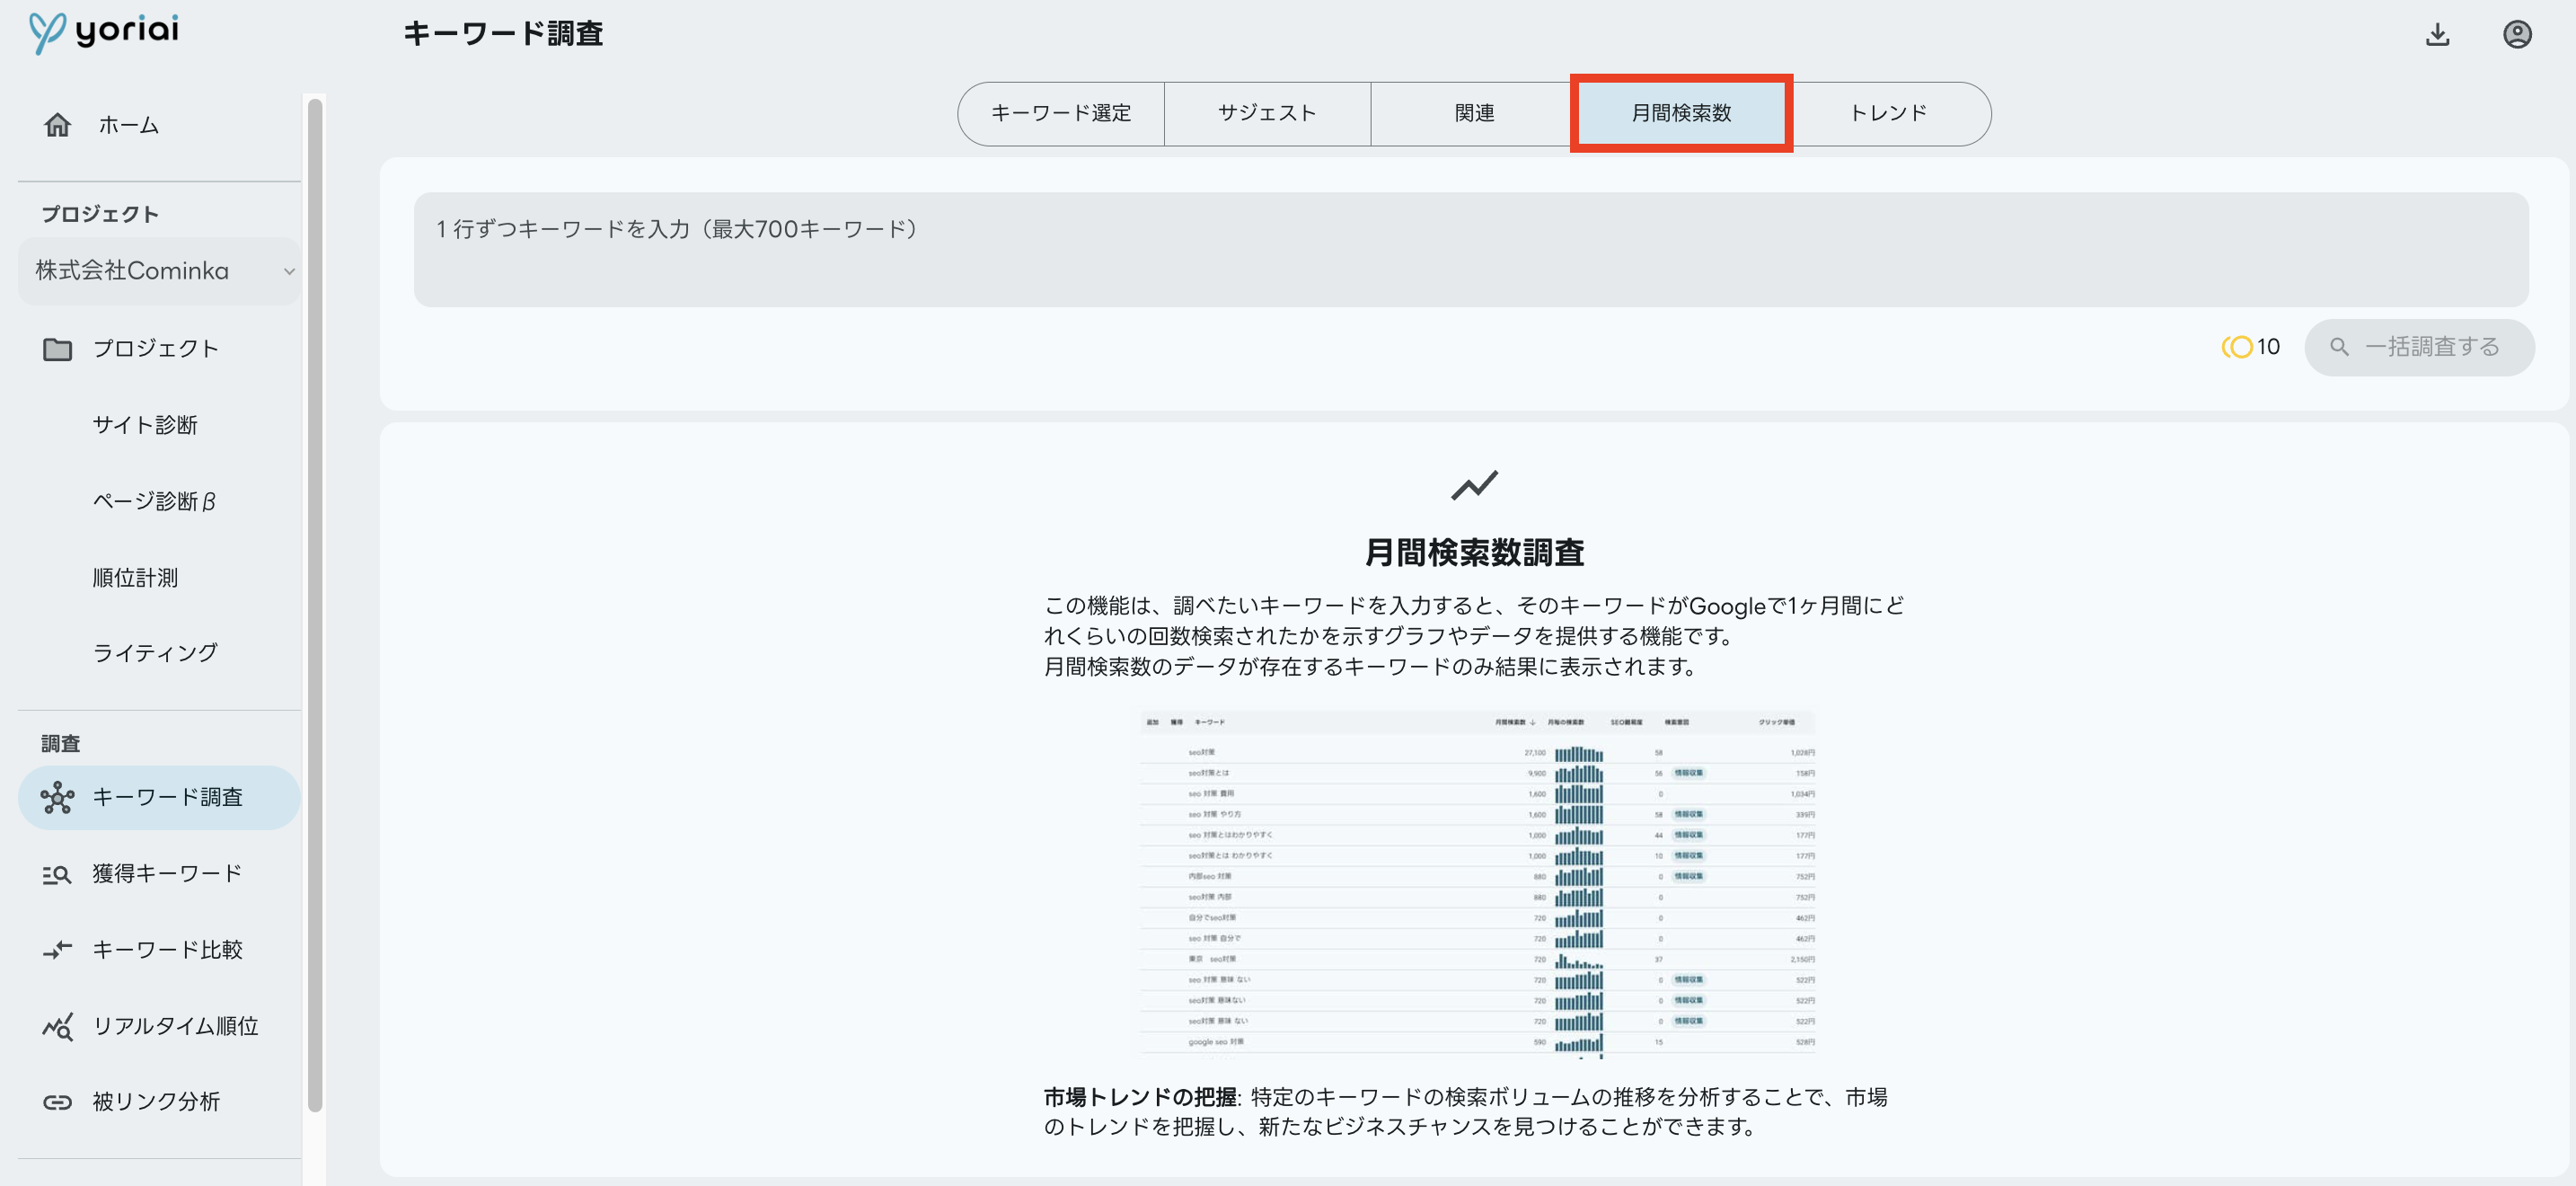Click the trend line icon above heading
The image size is (2576, 1186).
click(x=1474, y=485)
